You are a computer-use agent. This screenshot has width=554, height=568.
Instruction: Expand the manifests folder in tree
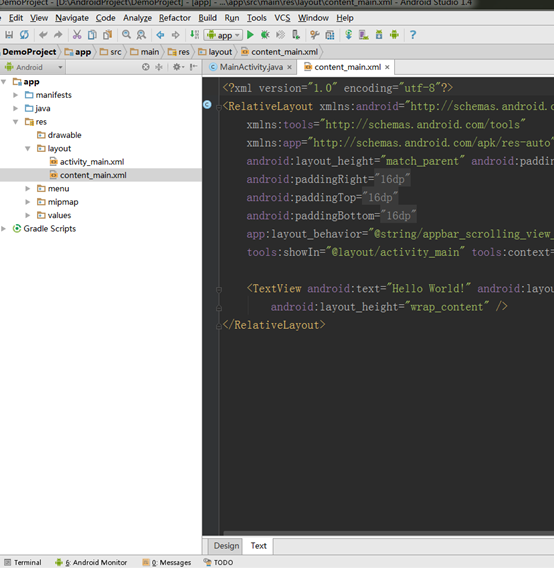pos(15,95)
